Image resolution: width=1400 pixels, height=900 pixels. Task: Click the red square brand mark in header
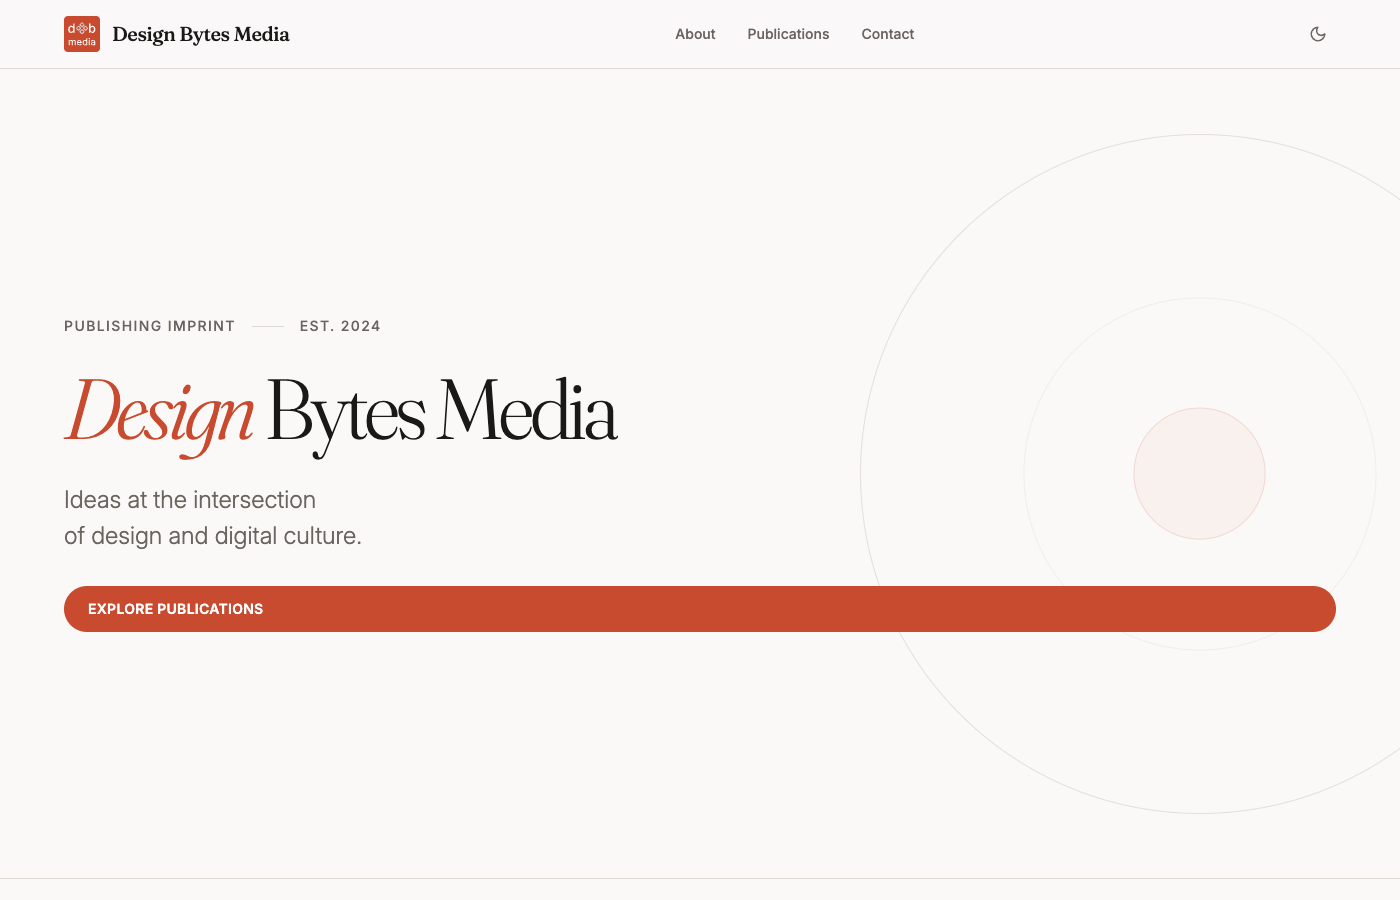[81, 33]
